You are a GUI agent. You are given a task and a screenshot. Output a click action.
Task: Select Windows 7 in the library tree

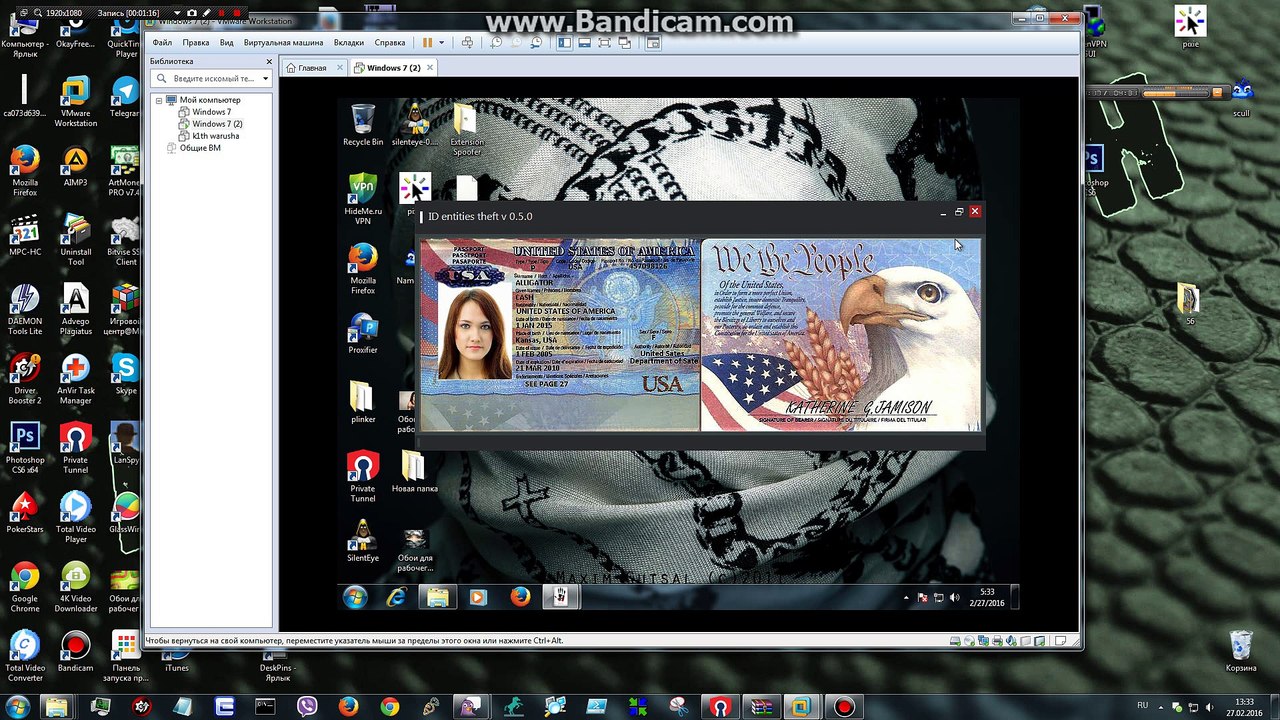(211, 112)
